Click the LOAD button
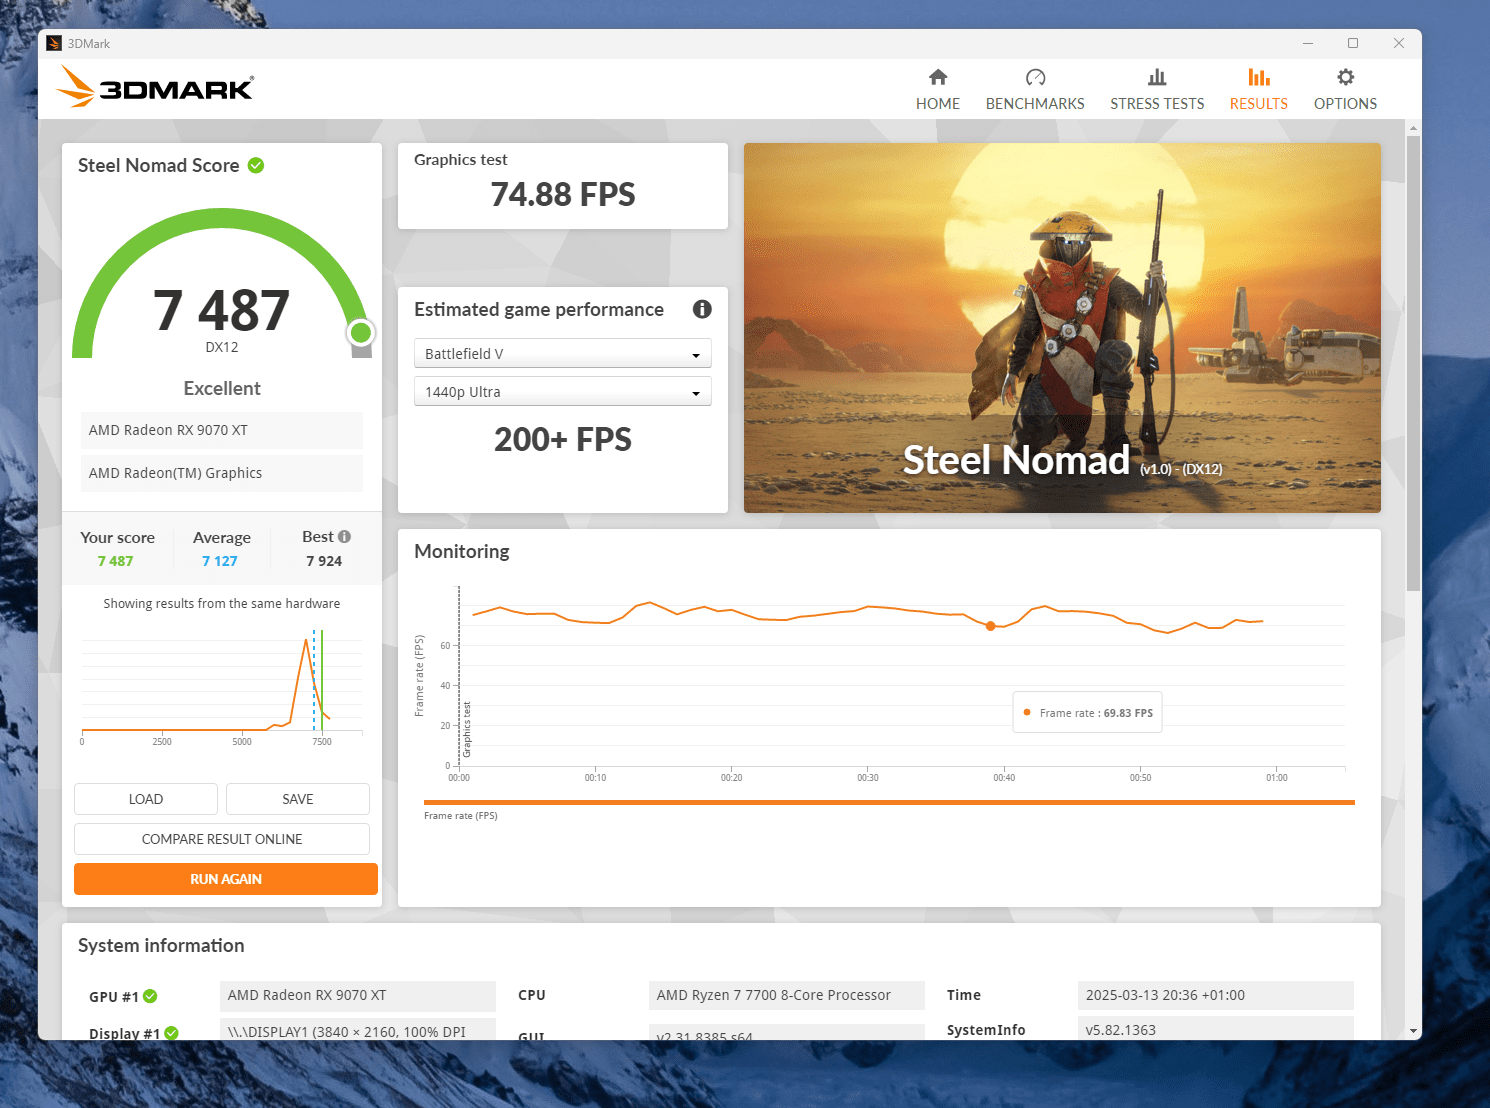This screenshot has width=1490, height=1108. [146, 799]
